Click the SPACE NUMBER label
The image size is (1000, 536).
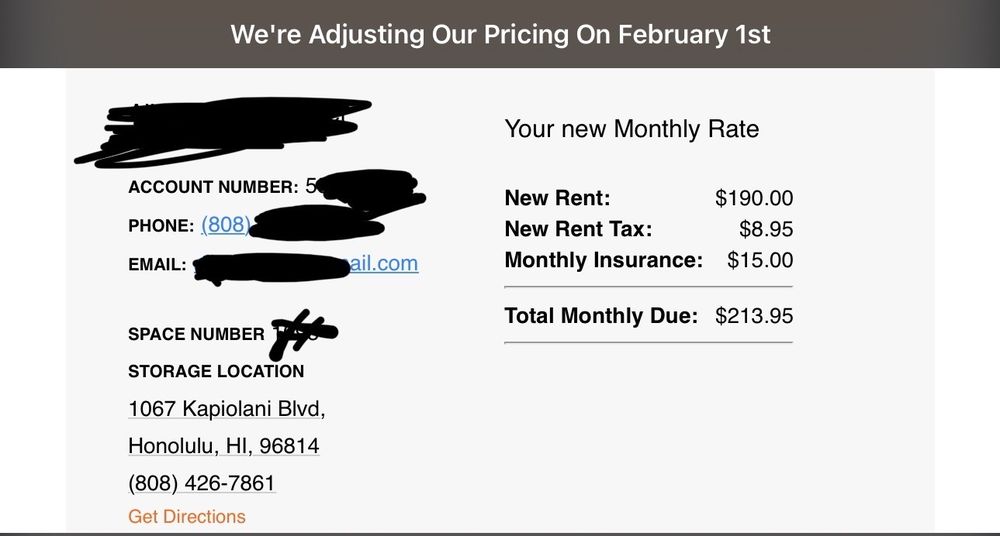point(196,334)
